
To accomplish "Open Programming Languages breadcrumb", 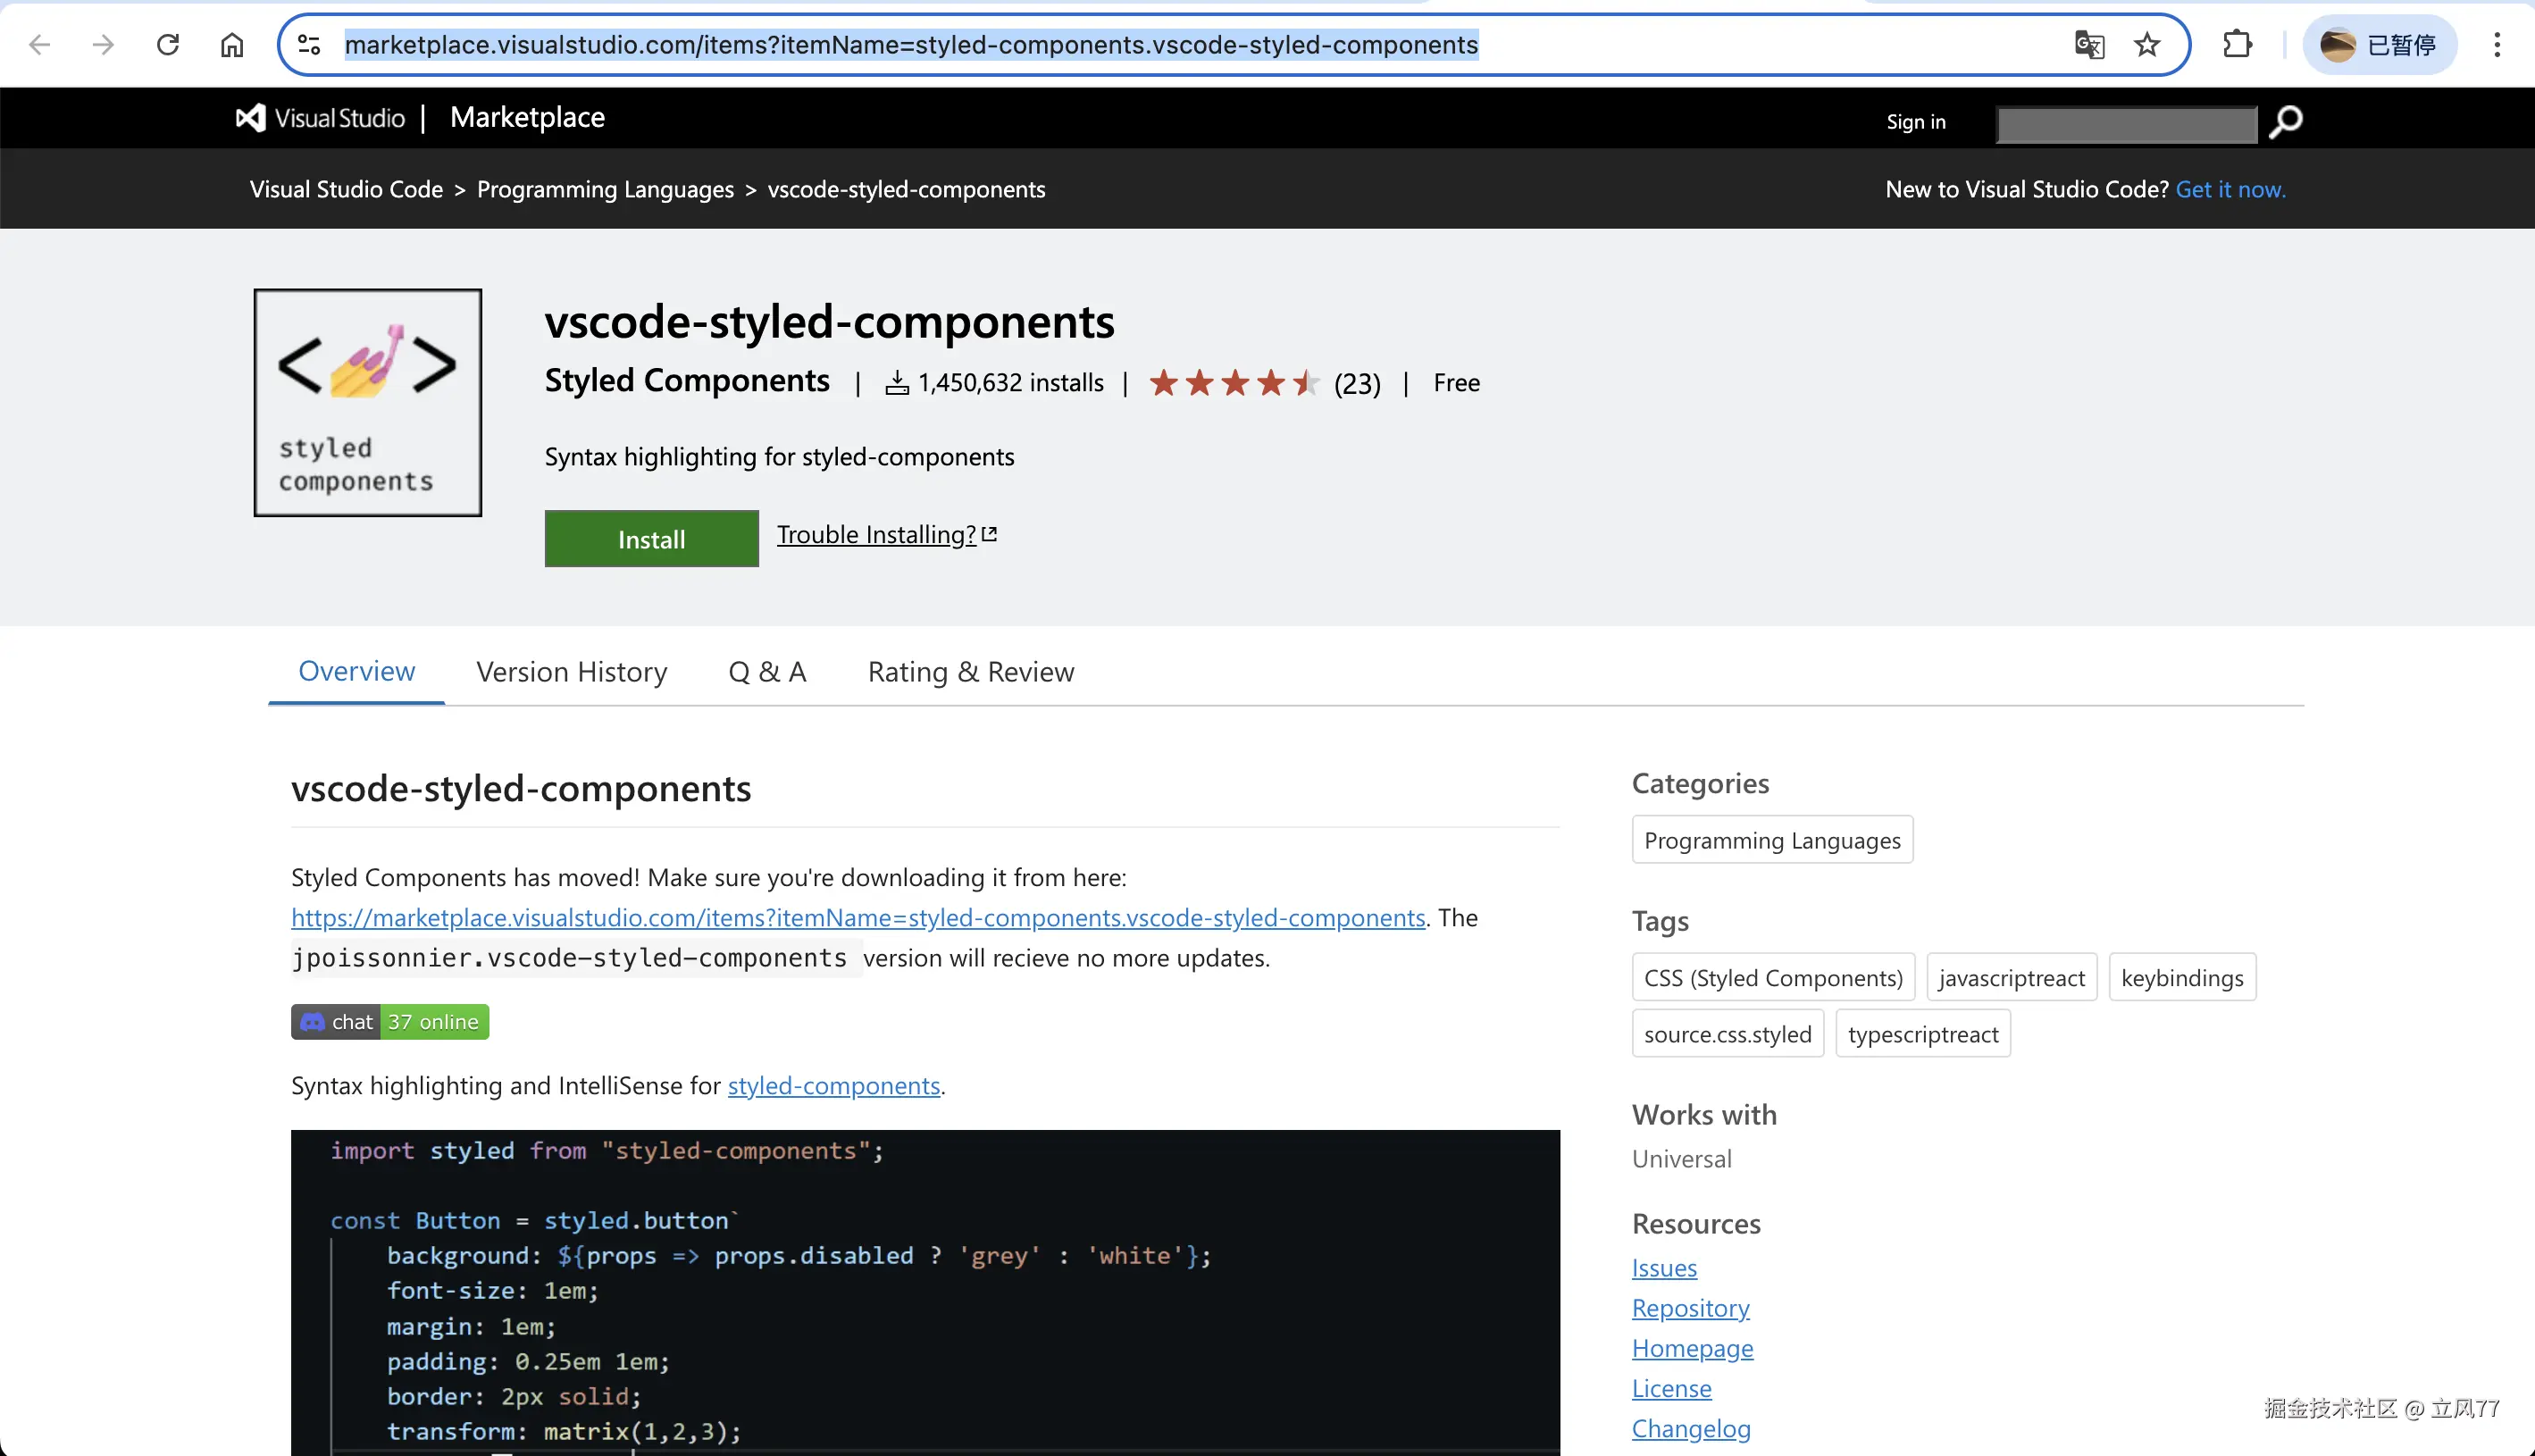I will (605, 190).
